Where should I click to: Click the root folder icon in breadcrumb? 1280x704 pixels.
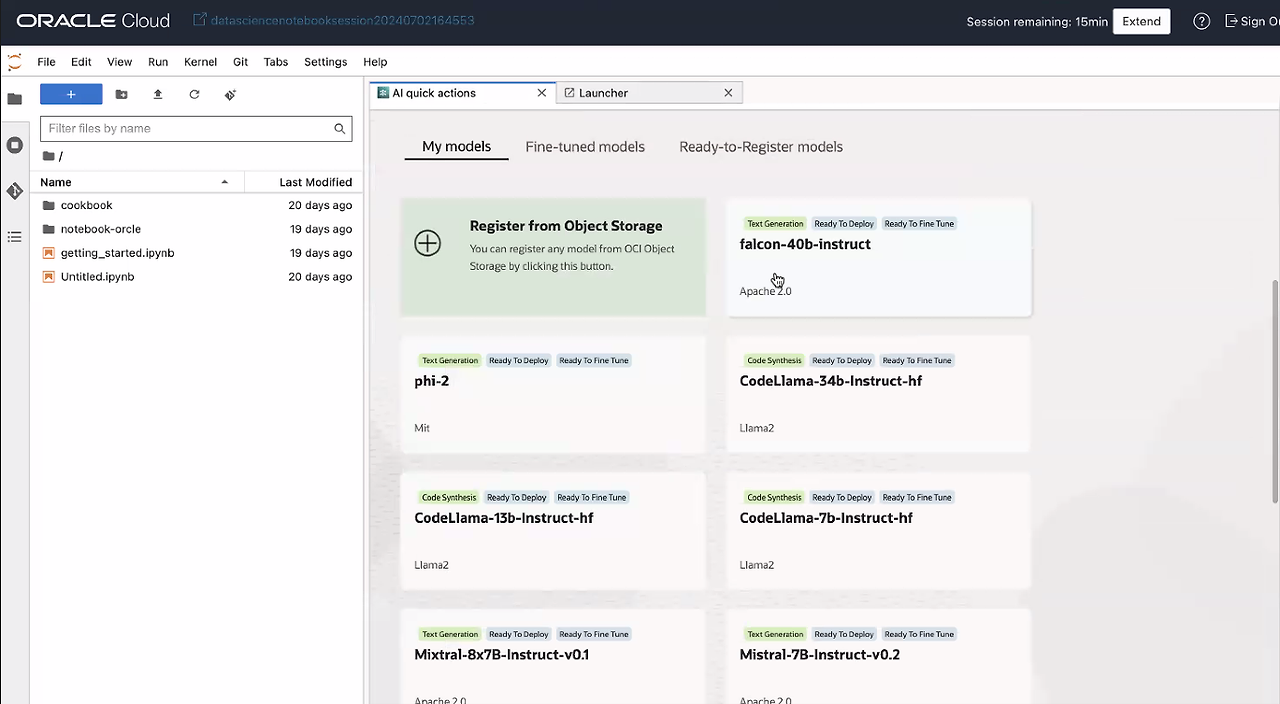tap(48, 156)
